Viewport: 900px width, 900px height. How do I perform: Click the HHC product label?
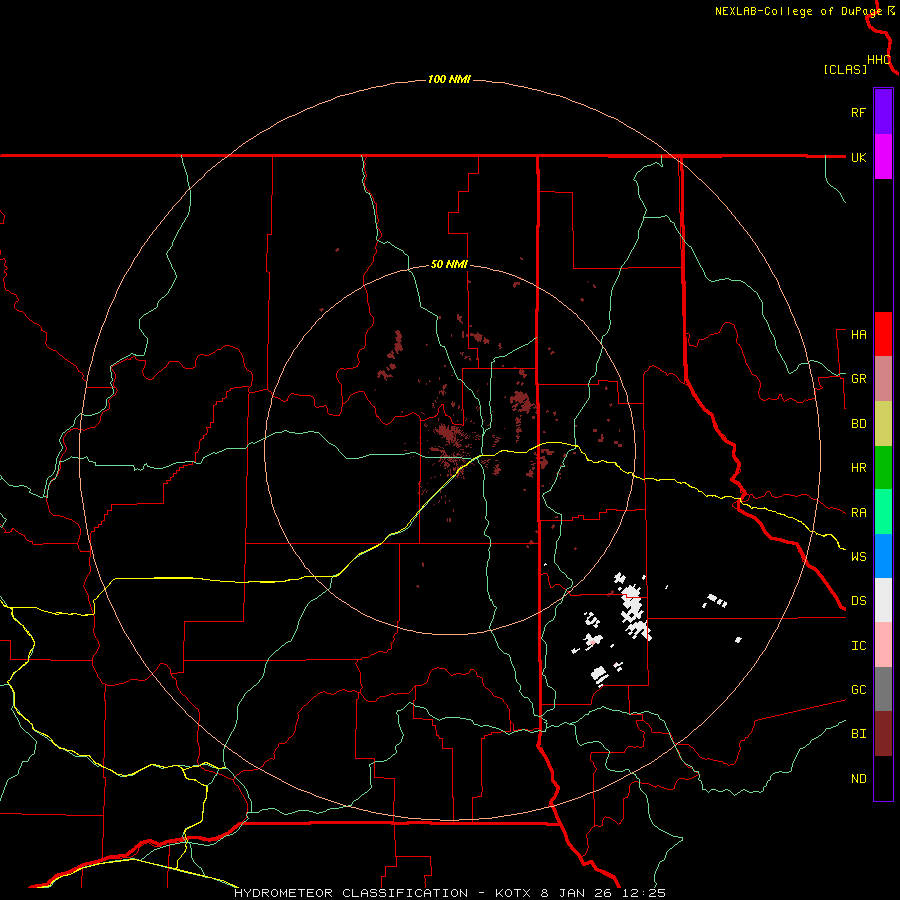coord(879,60)
